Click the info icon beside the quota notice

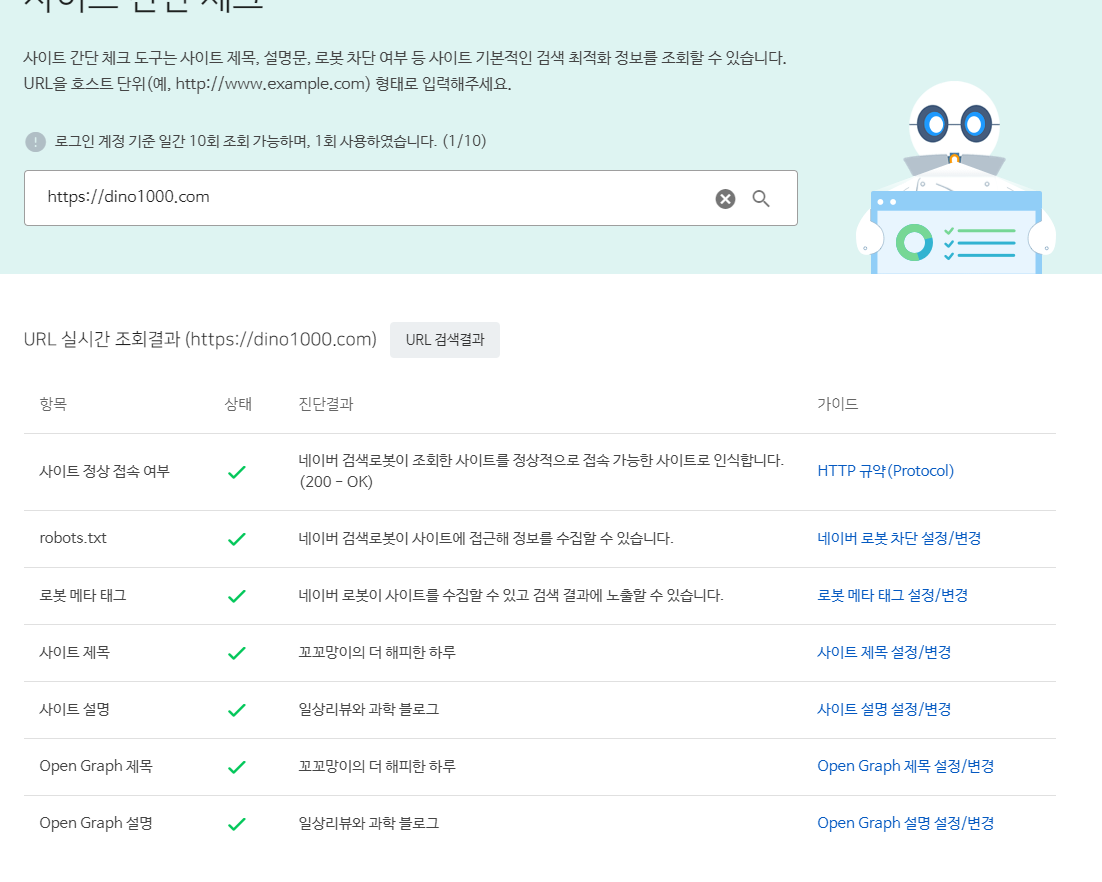pos(37,142)
